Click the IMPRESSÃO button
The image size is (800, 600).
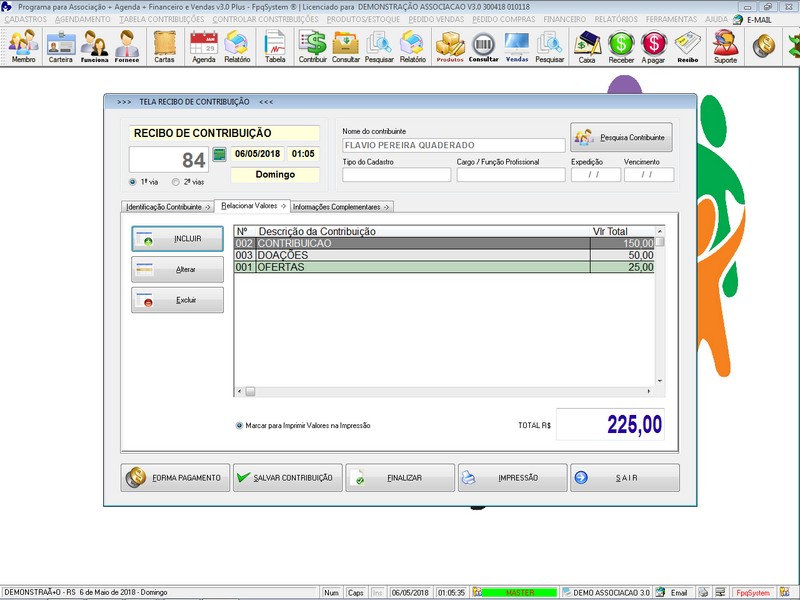512,478
